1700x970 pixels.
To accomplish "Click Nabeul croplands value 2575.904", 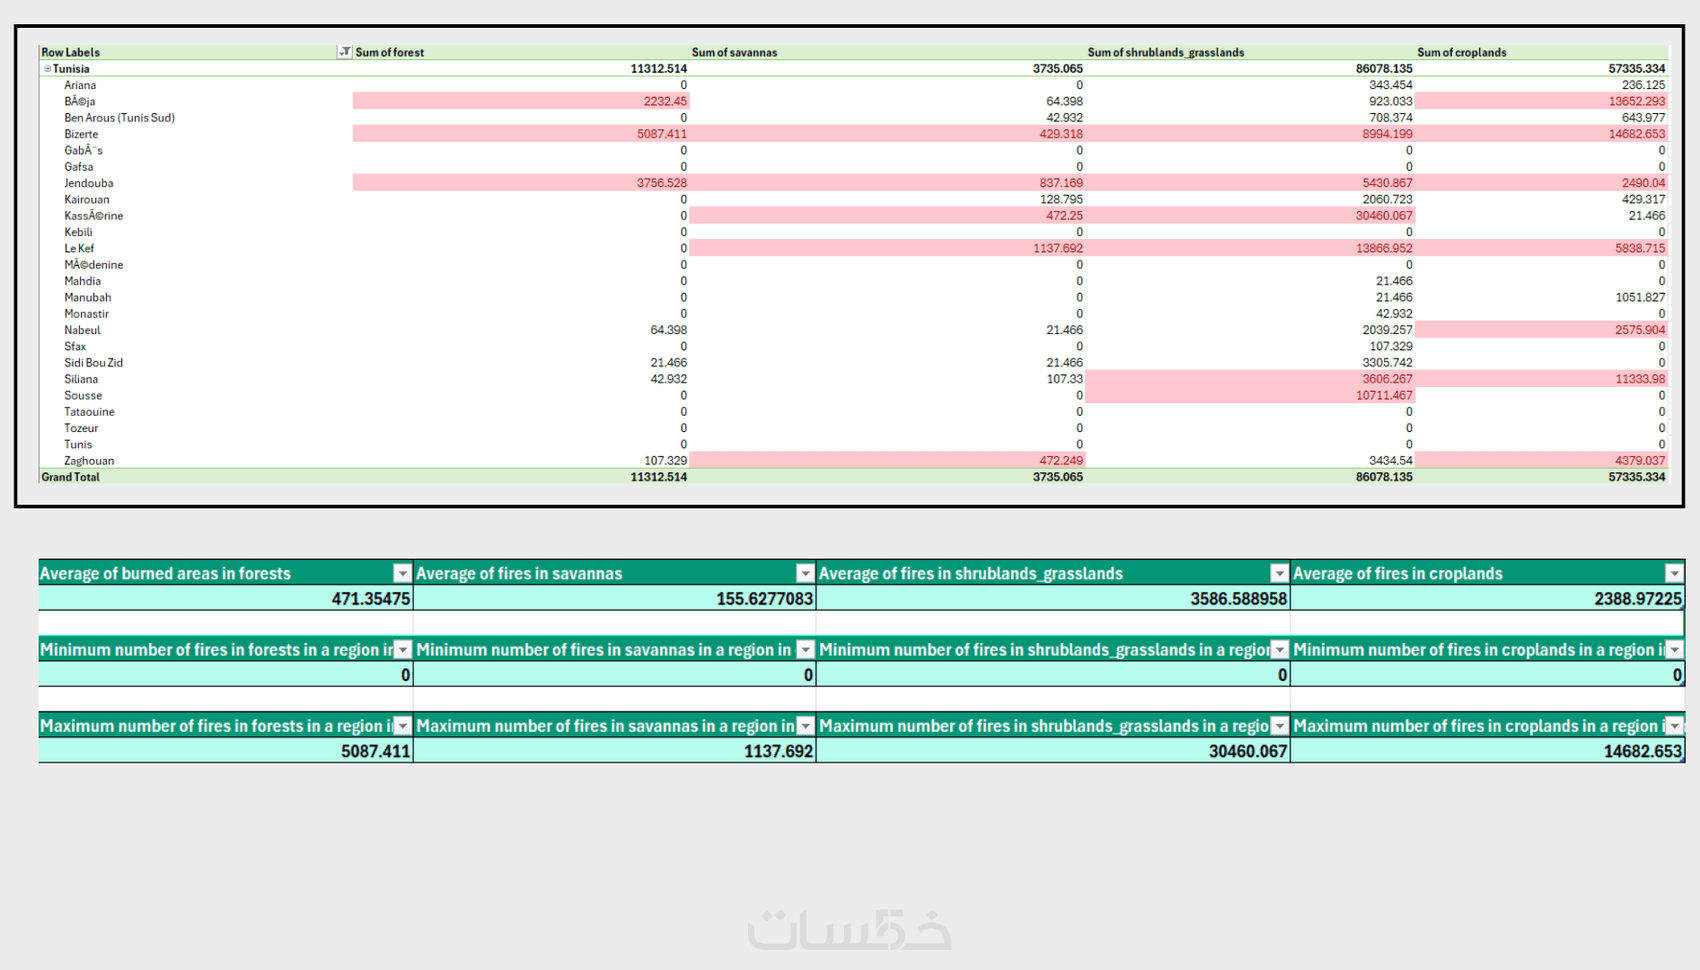I will 1640,330.
